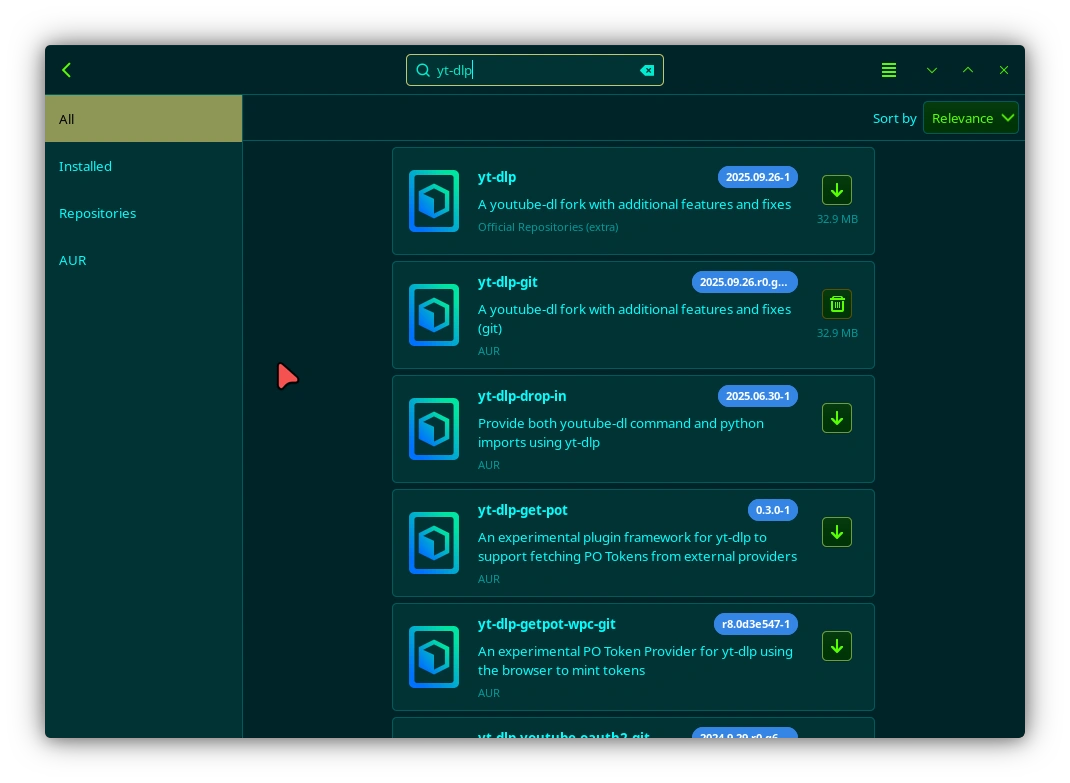
Task: Switch to Repositories category
Action: 143,213
